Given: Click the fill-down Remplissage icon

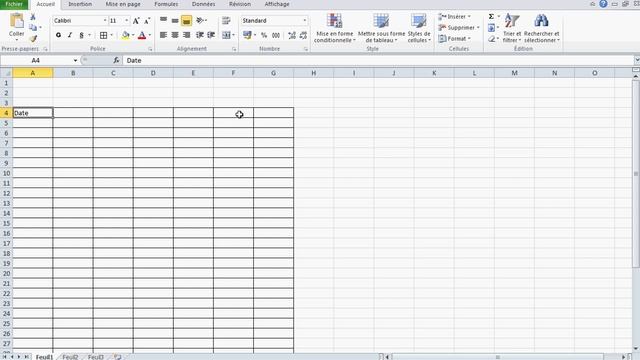Looking at the screenshot, I should pos(491,28).
